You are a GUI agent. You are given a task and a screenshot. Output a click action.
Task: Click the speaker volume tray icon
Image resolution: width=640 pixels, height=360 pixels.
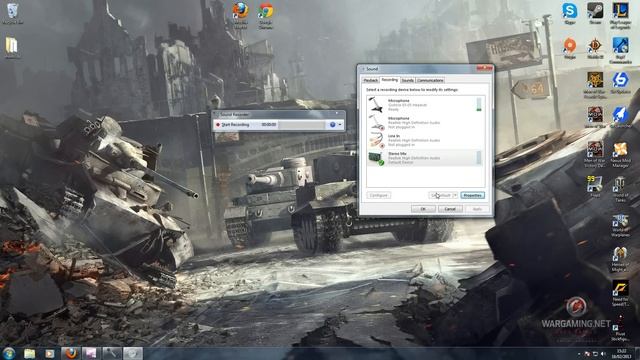click(x=603, y=353)
